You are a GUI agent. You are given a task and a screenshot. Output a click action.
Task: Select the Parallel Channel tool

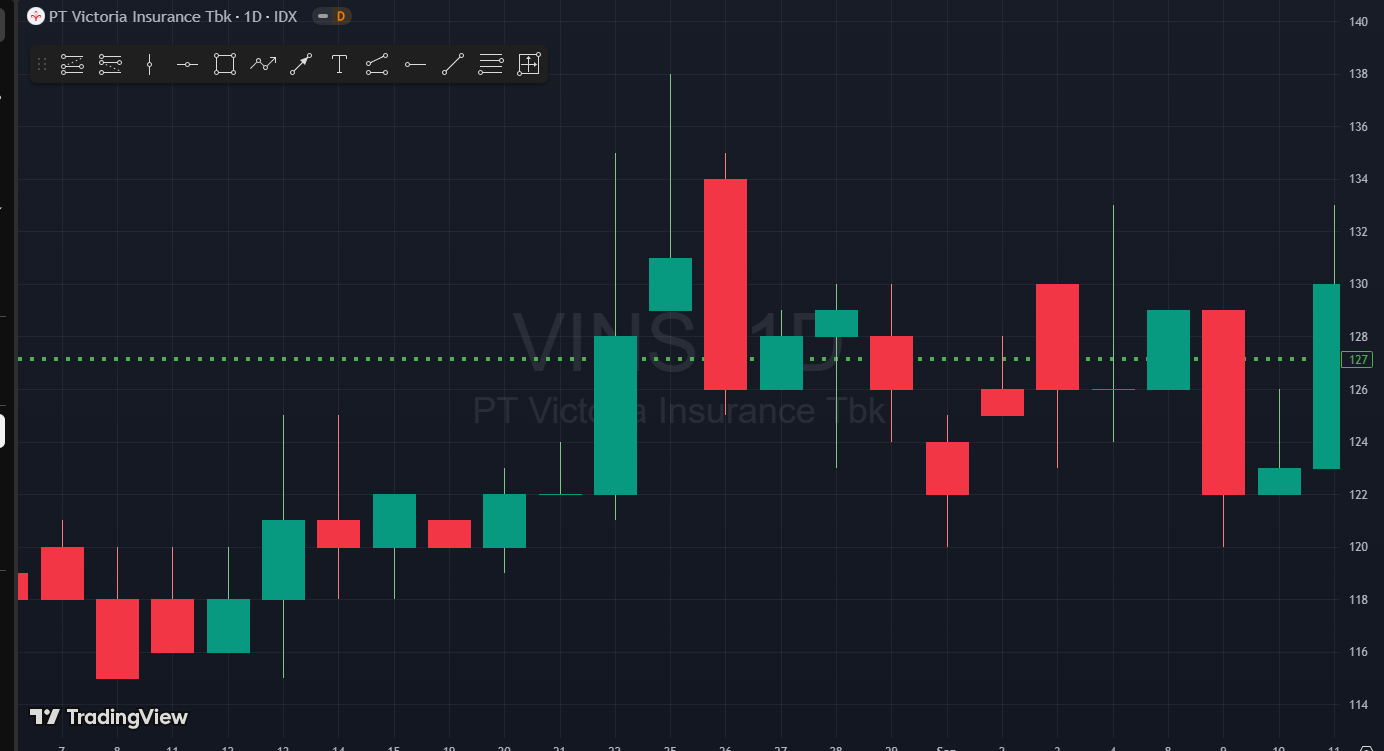377,65
